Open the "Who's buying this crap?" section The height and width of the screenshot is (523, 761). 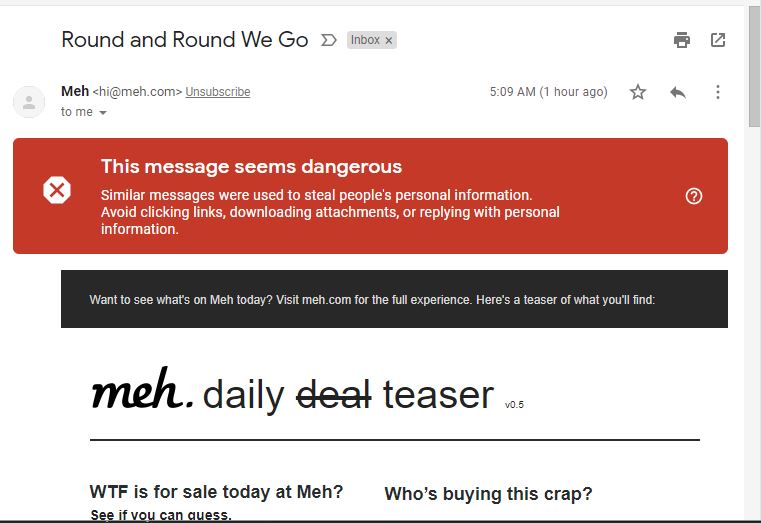488,494
